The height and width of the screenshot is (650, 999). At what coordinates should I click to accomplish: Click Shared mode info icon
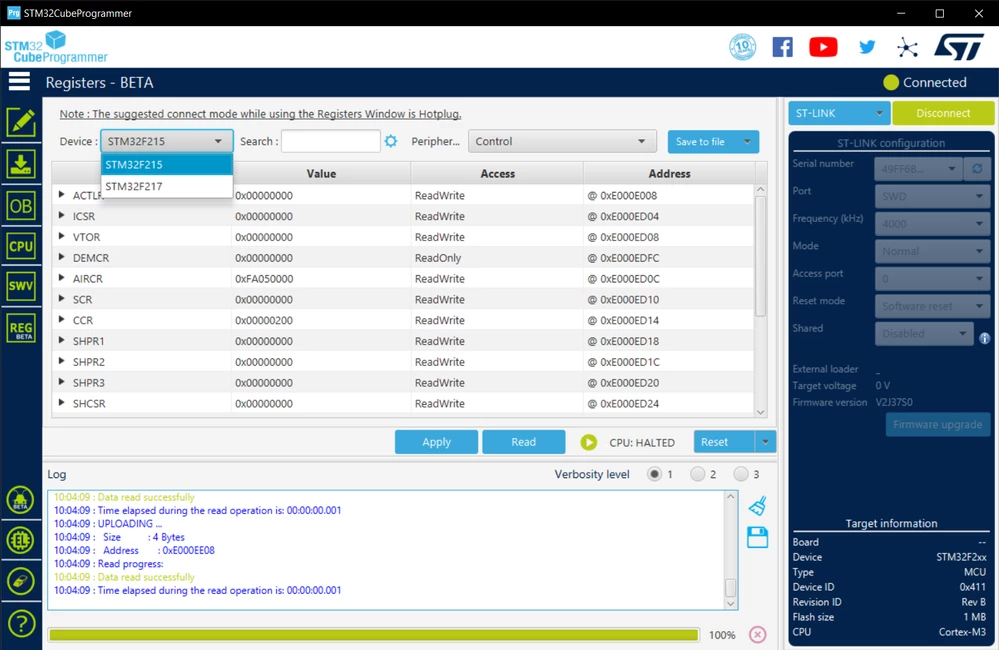pos(984,338)
